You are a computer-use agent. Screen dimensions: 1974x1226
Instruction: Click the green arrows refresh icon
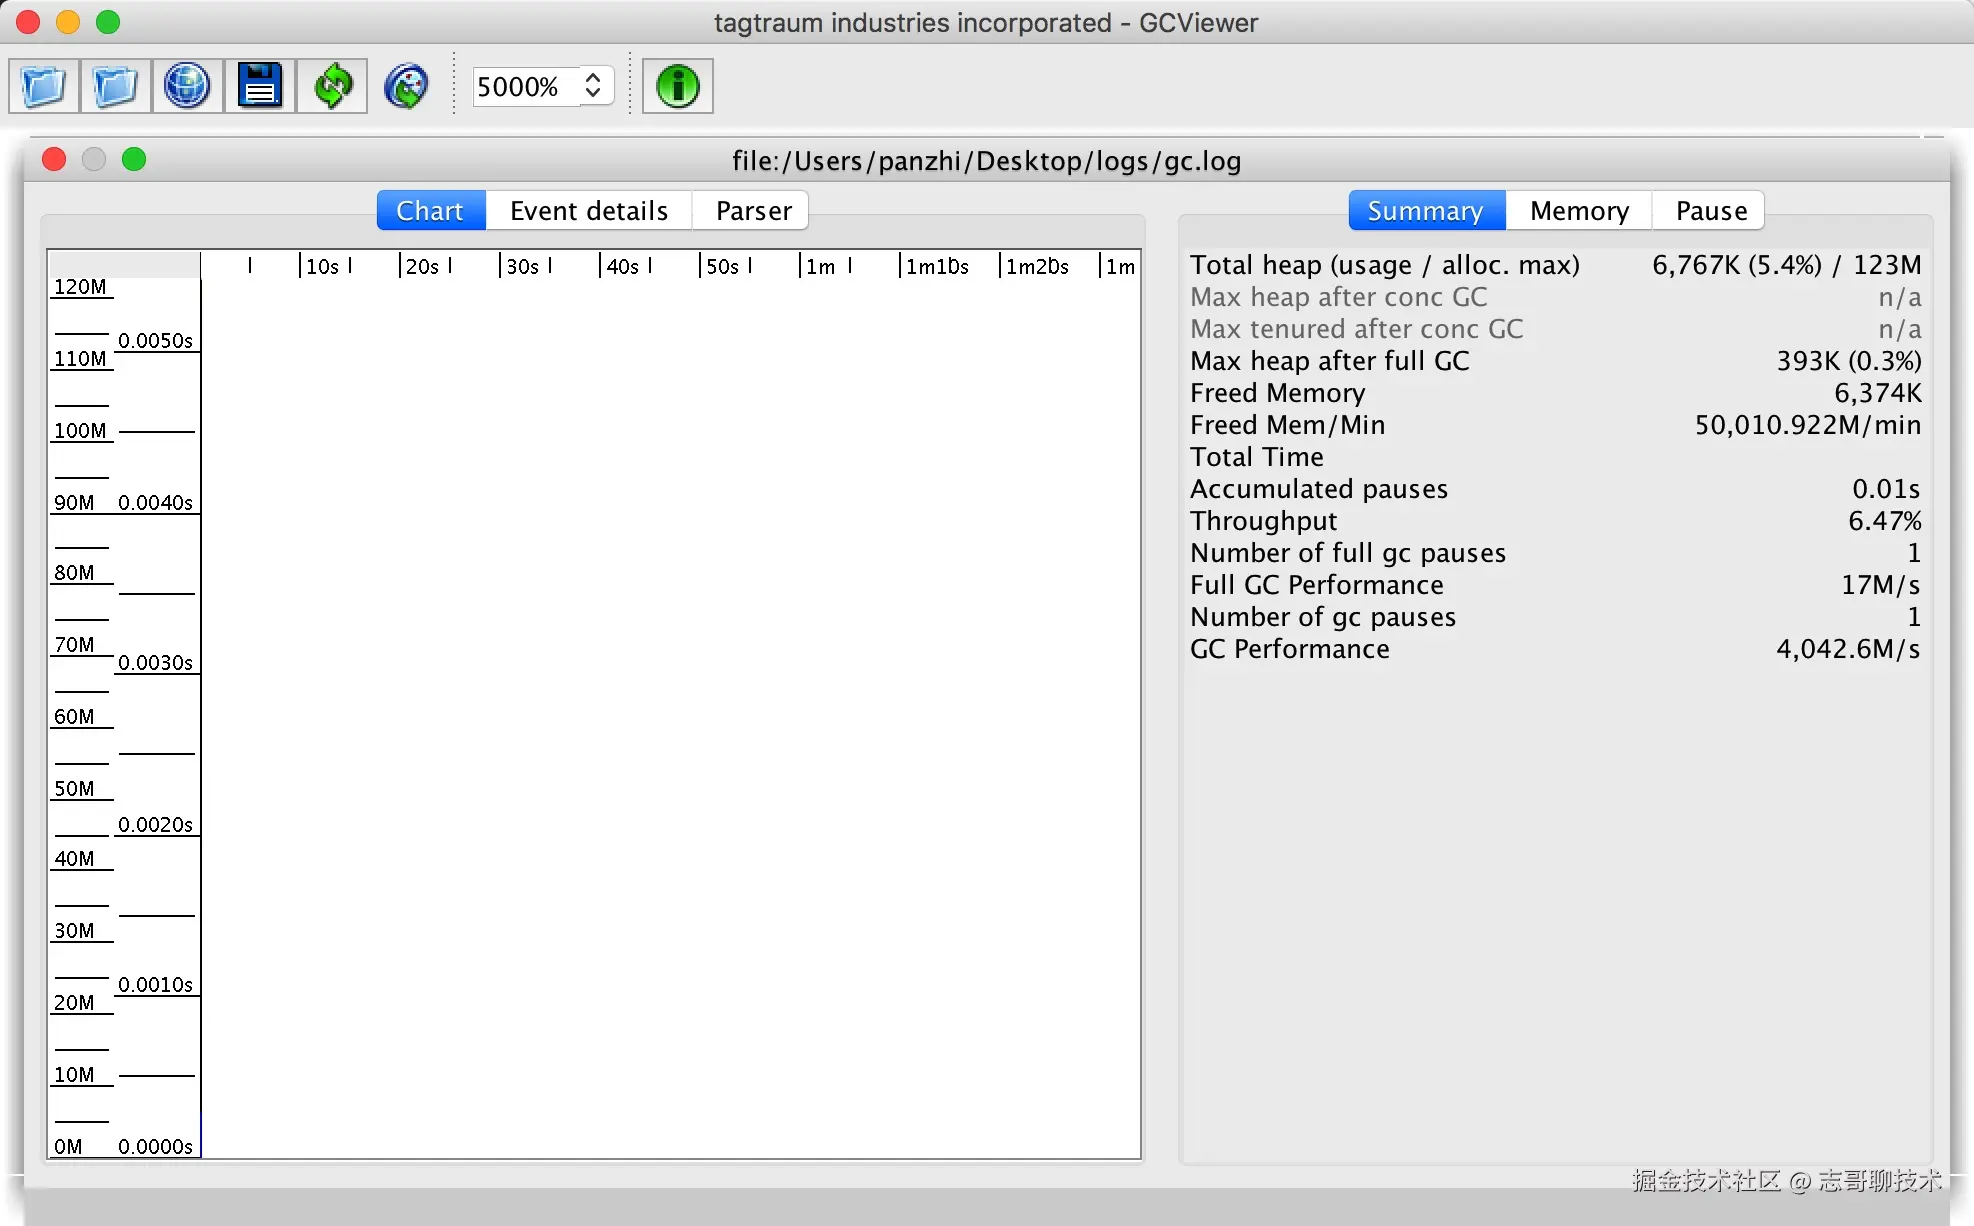point(332,86)
